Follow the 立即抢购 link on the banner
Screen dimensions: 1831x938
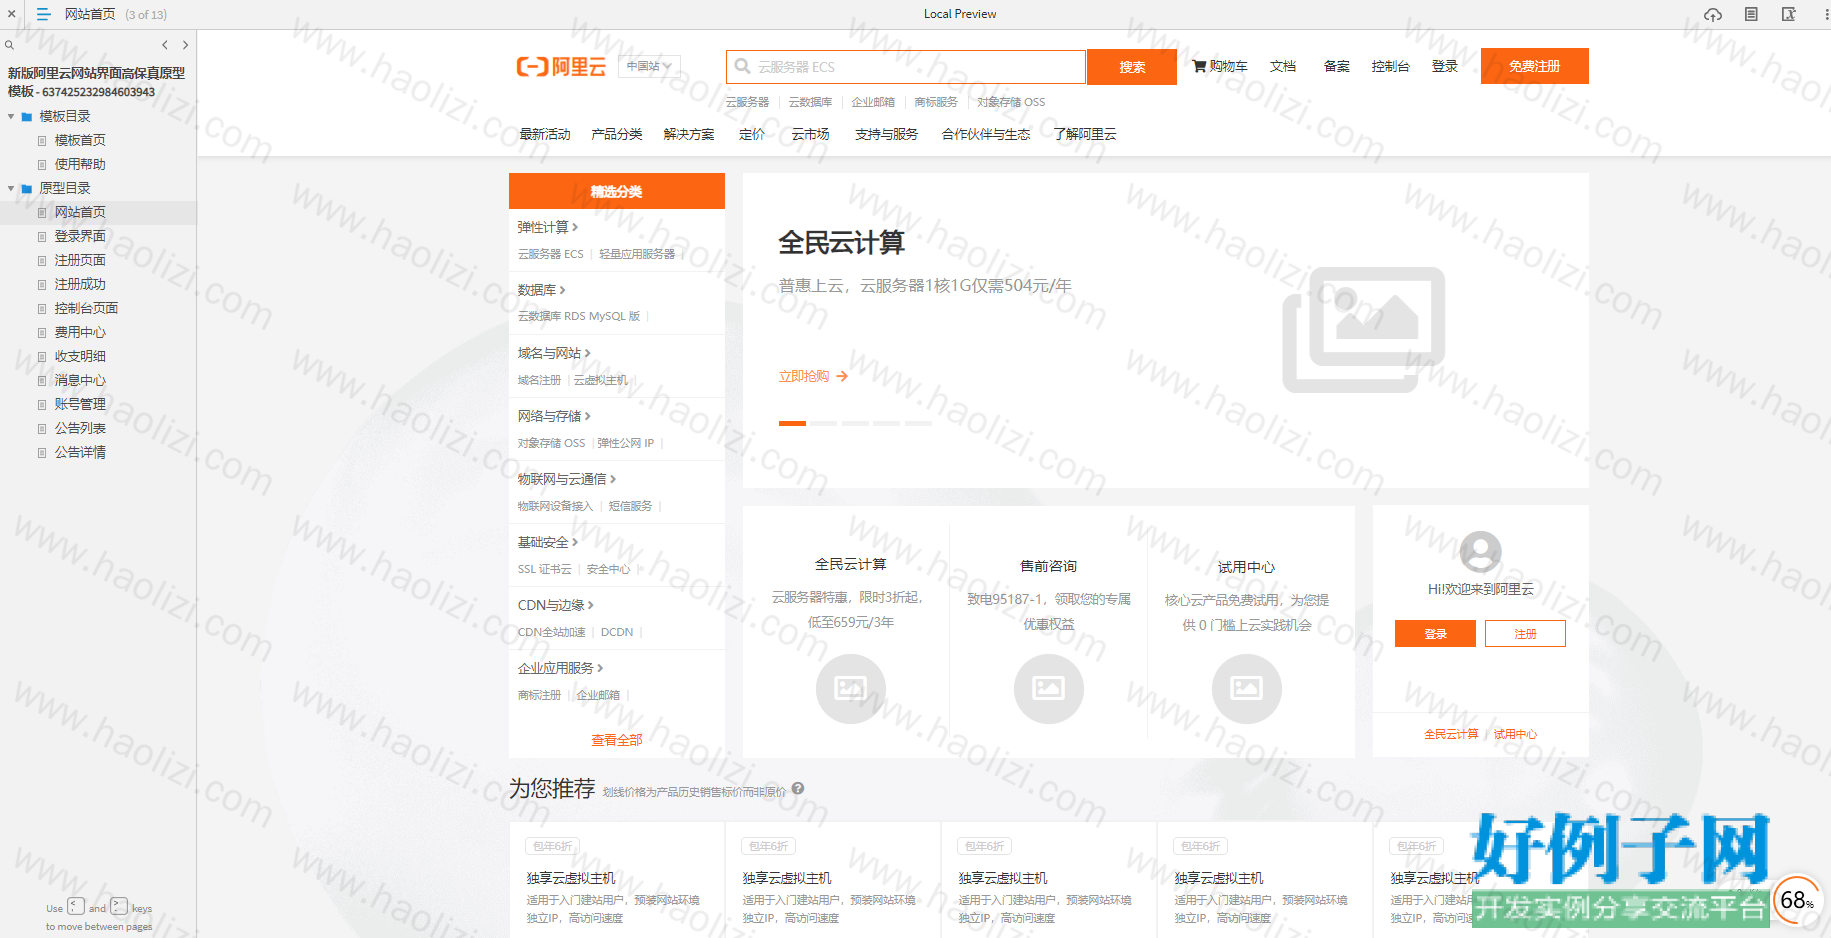(x=813, y=376)
